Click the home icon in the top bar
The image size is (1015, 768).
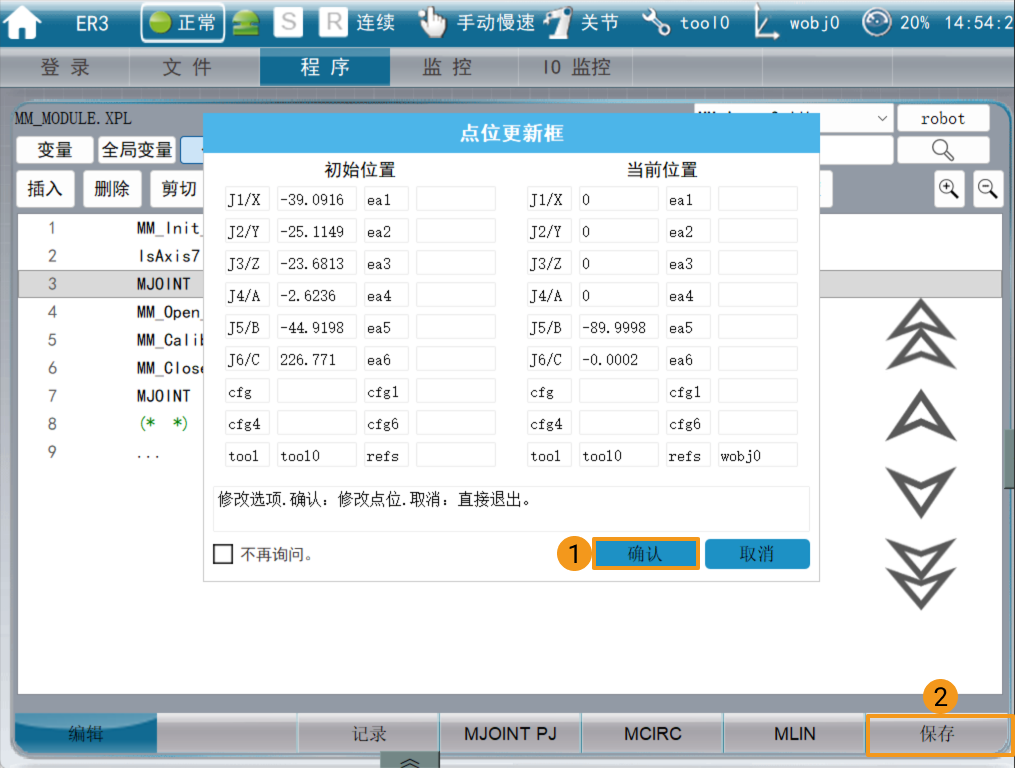point(25,22)
